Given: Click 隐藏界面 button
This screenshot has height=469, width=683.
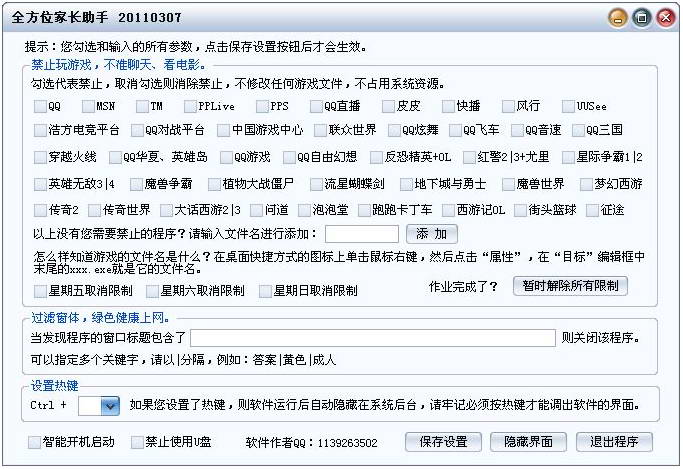Looking at the screenshot, I should [528, 442].
